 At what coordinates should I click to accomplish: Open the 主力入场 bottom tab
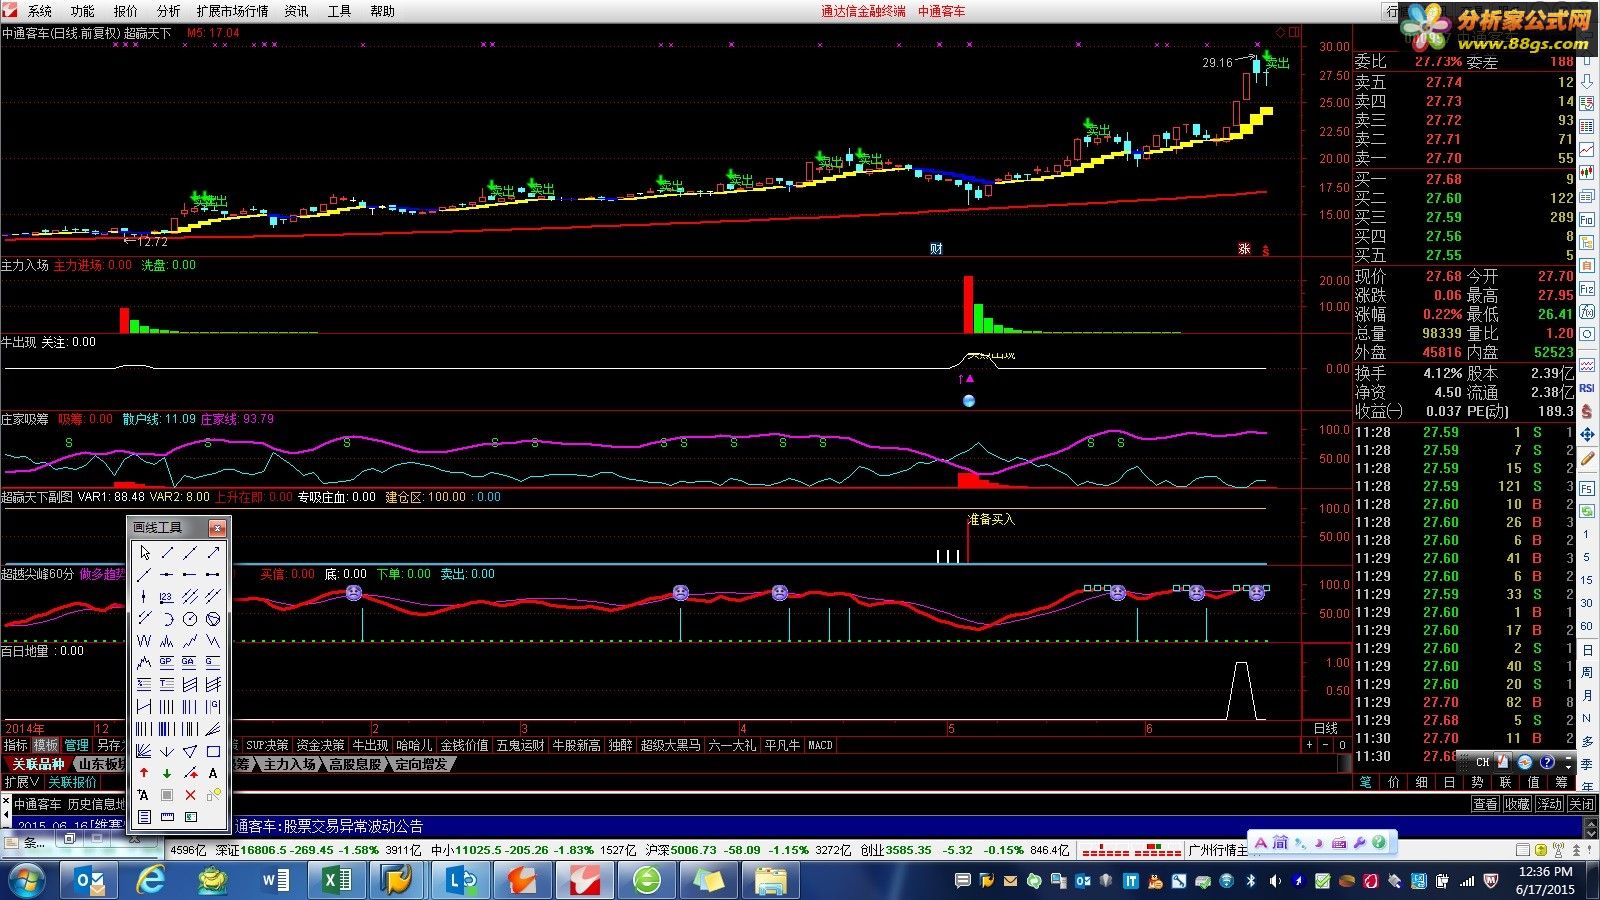coord(290,764)
